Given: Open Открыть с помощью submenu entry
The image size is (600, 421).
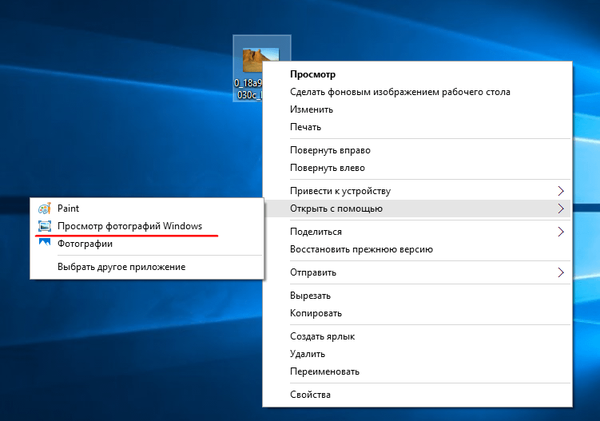Looking at the screenshot, I should tap(418, 208).
